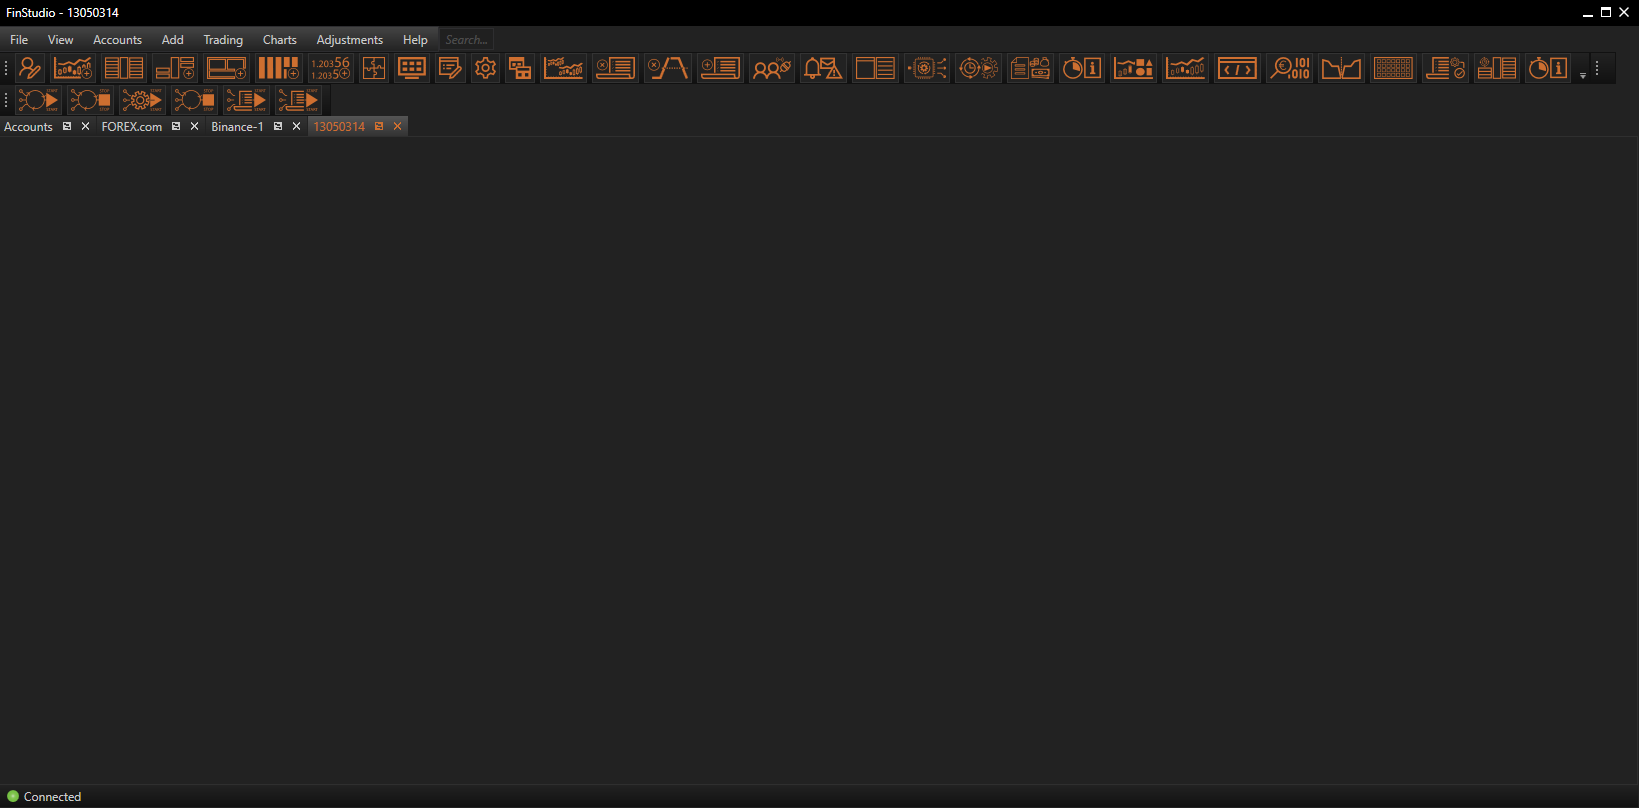Click the Search input field
The height and width of the screenshot is (808, 1639).
tap(467, 40)
